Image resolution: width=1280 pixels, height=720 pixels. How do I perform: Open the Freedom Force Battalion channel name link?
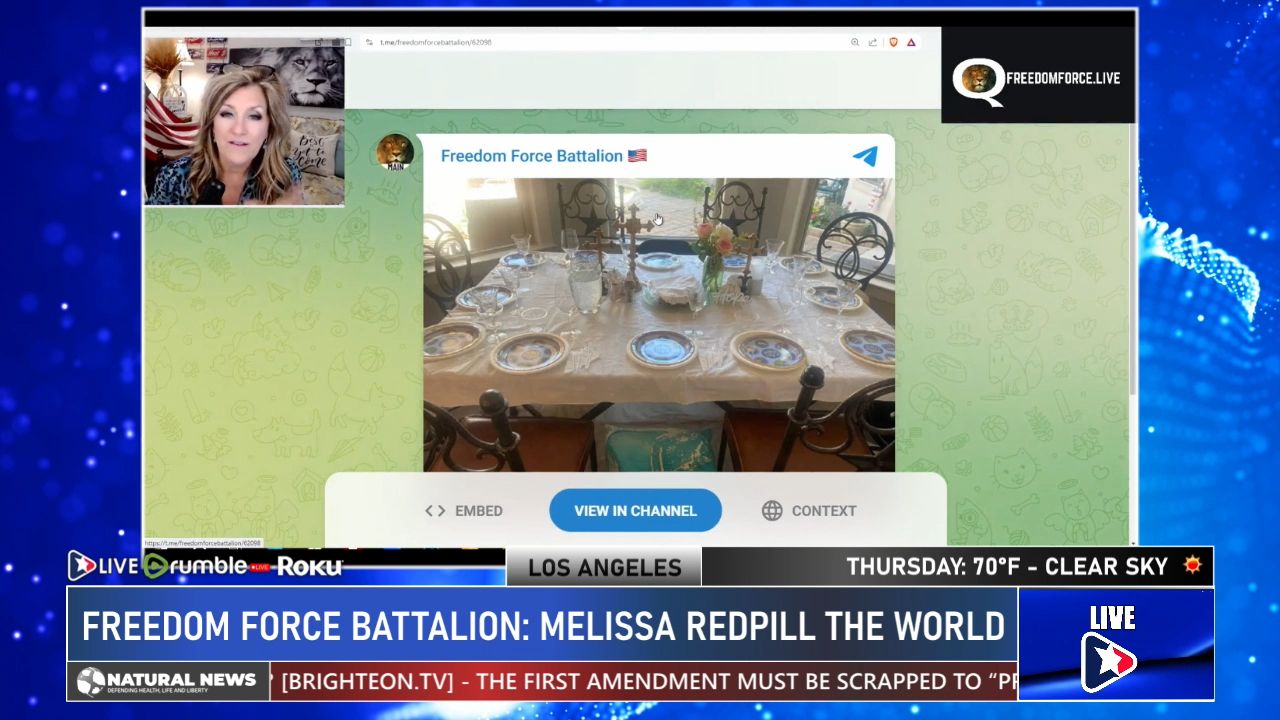[532, 156]
